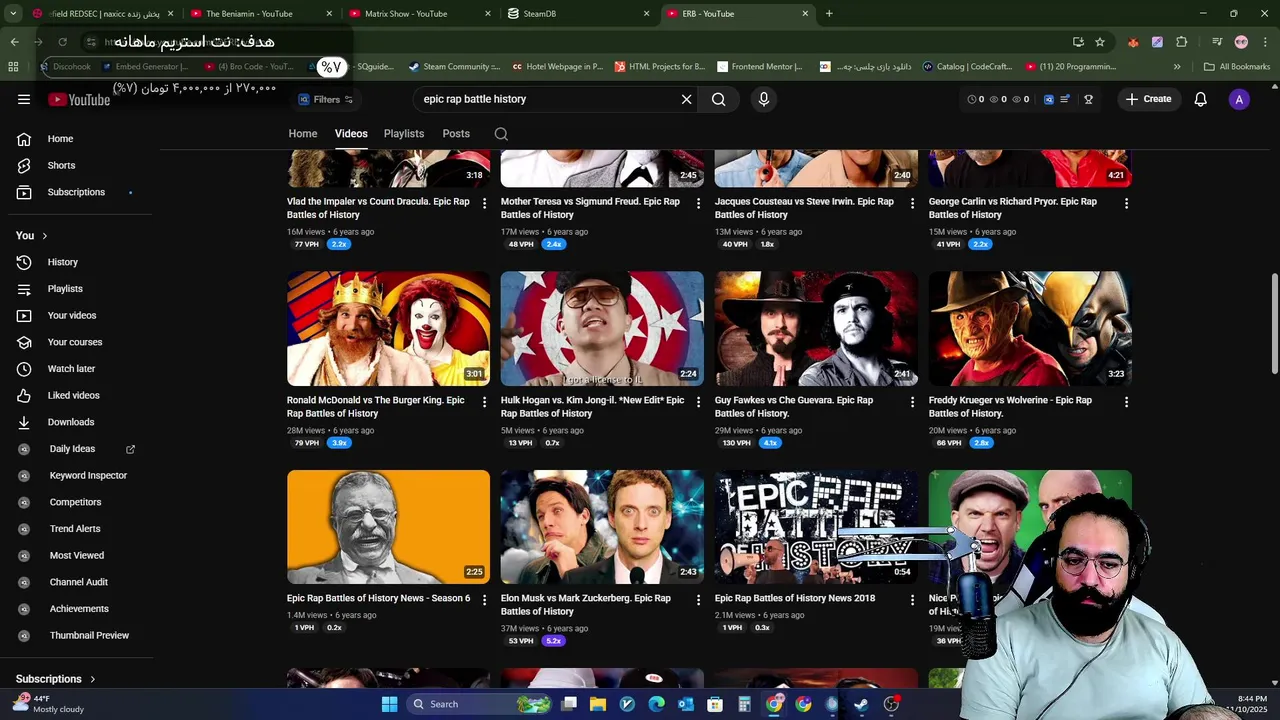Open Elon Musk video options menu
This screenshot has height=720, width=1280.
(x=698, y=600)
